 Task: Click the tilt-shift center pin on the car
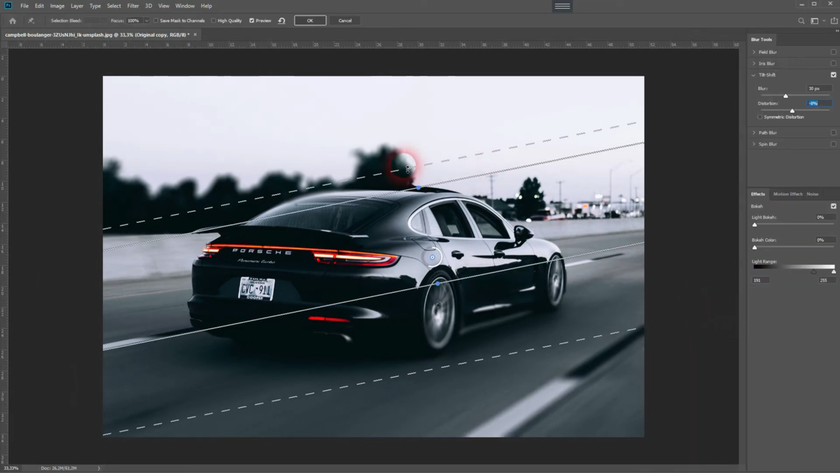pyautogui.click(x=432, y=258)
